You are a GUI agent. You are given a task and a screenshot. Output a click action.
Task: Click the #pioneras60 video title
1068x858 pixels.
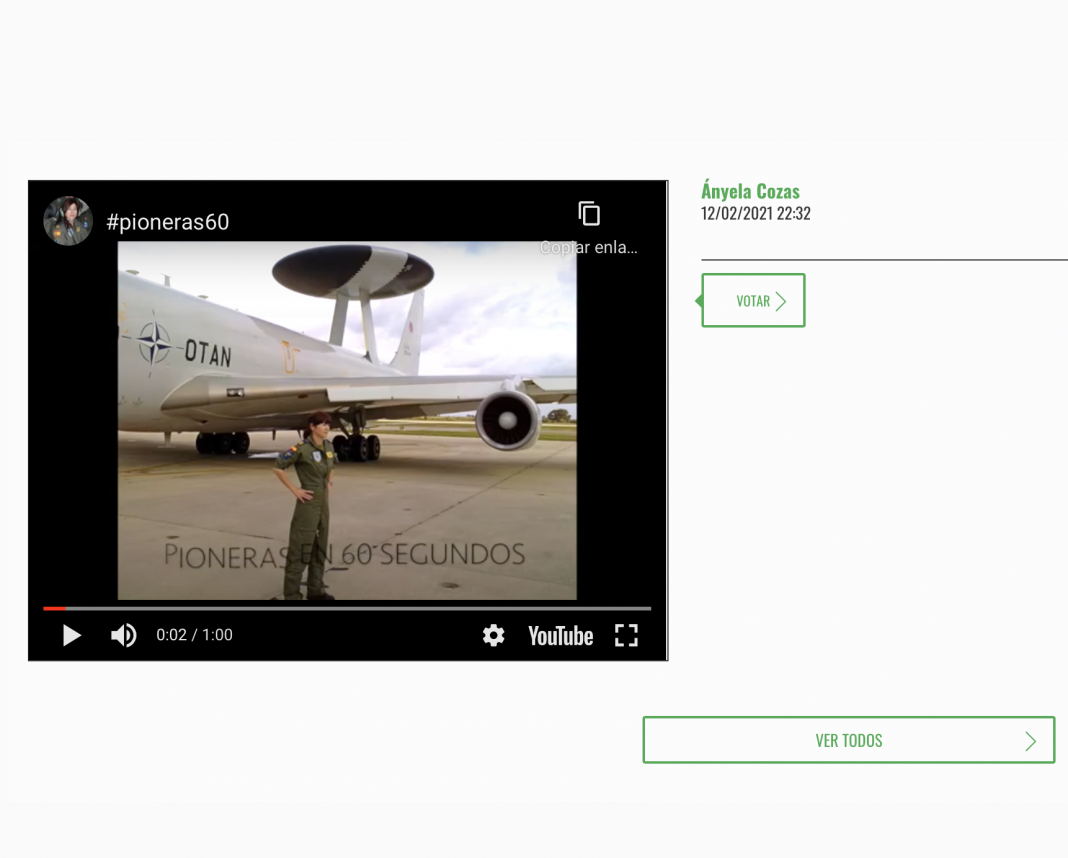pos(168,222)
